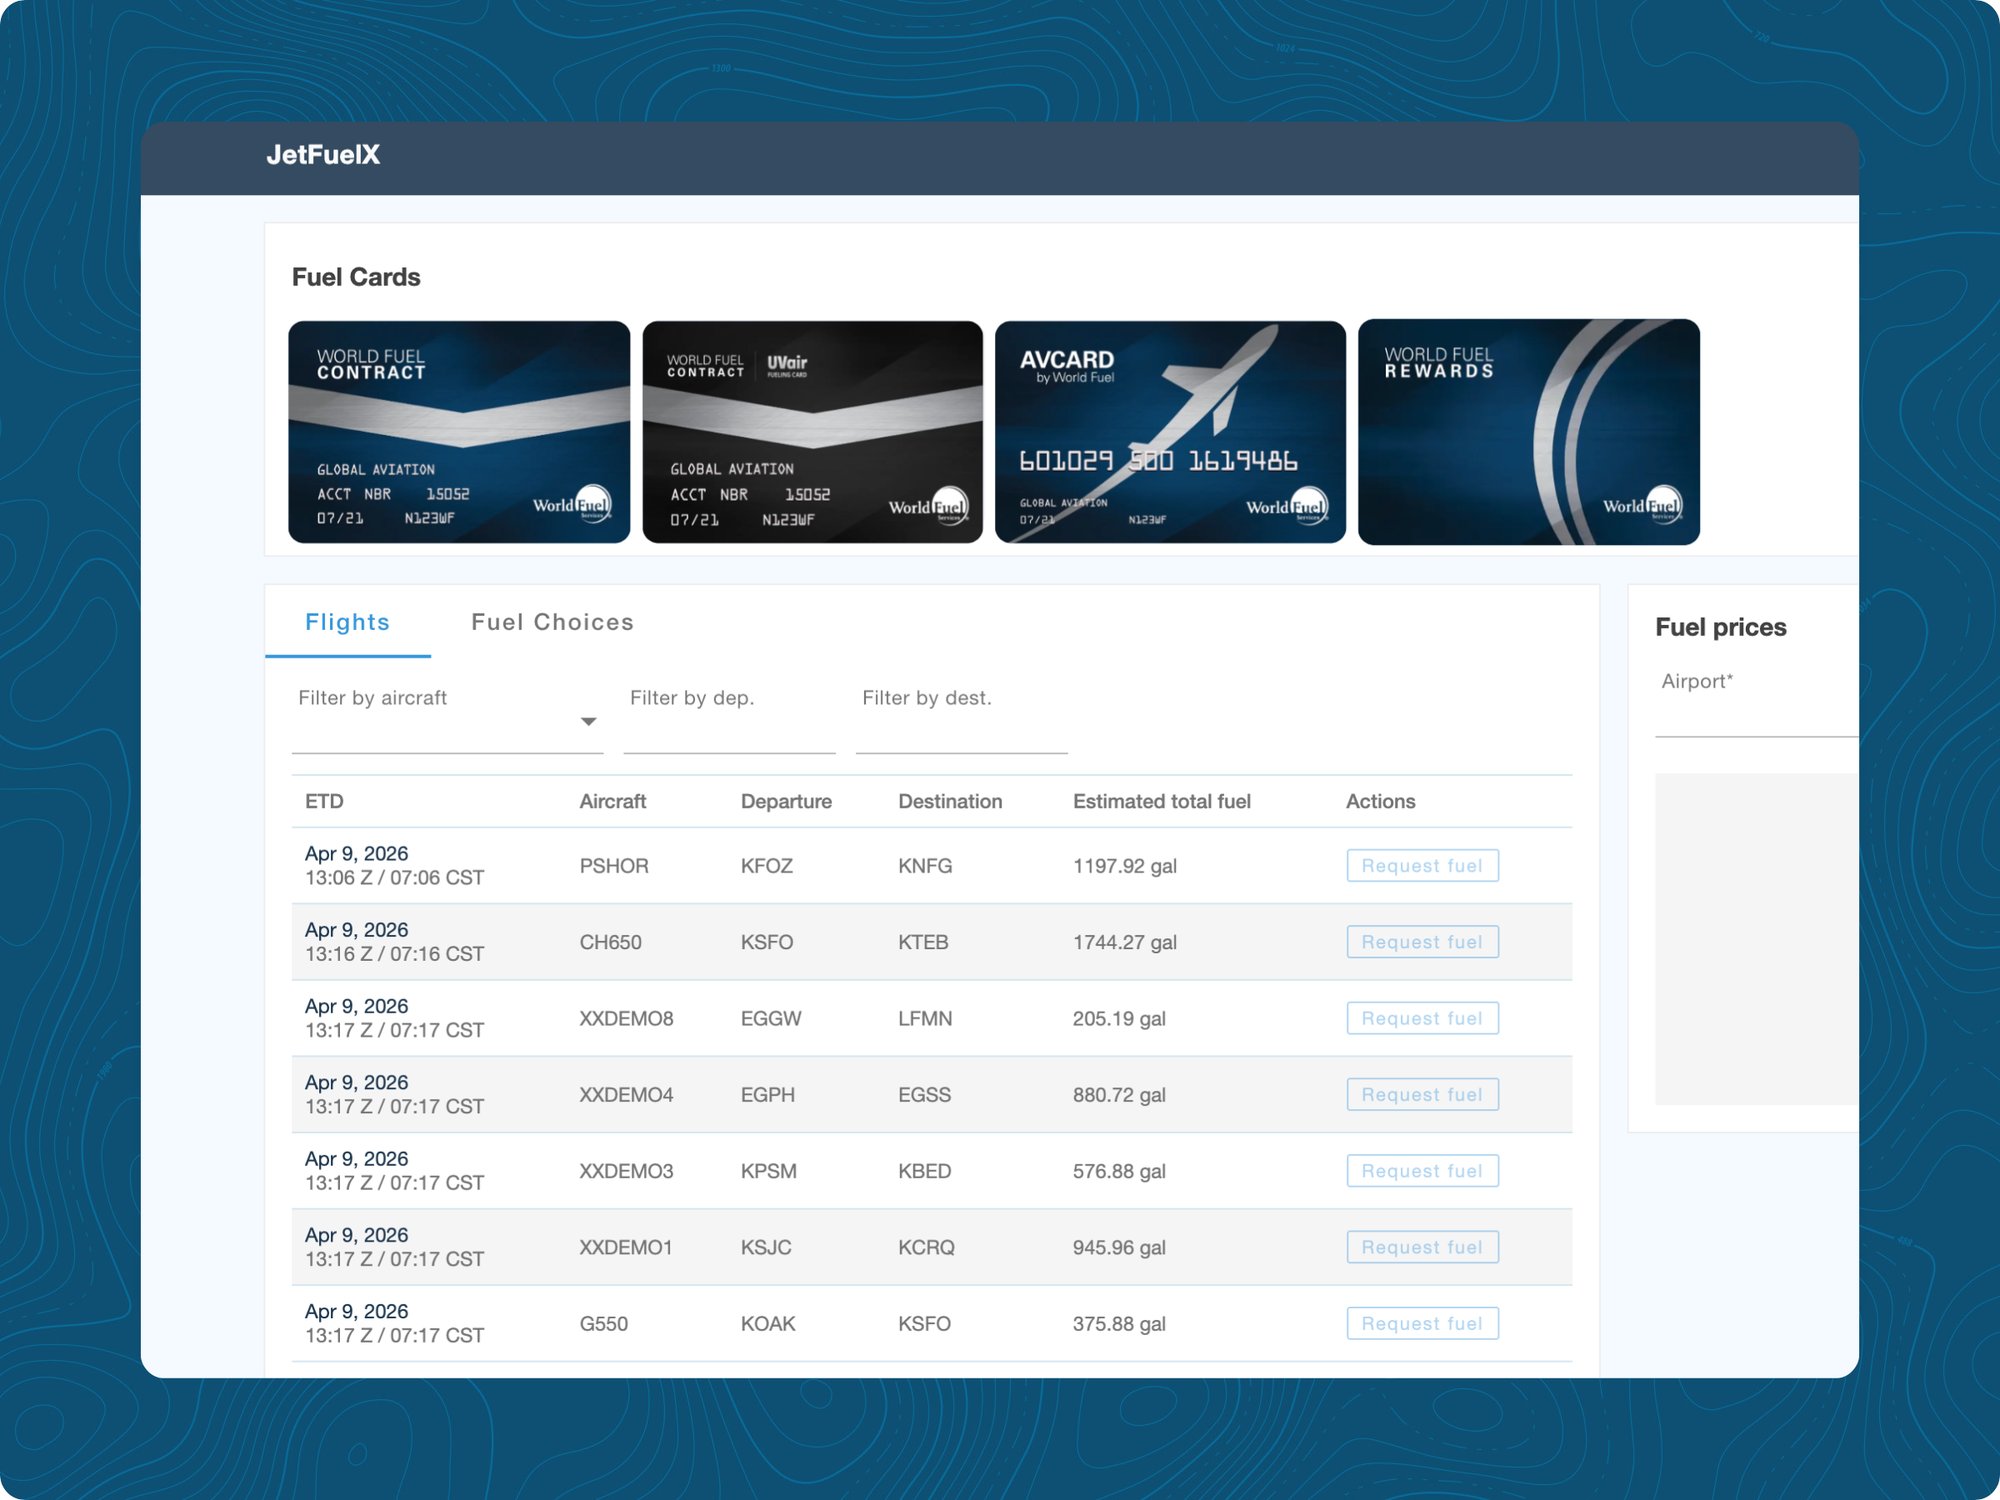The width and height of the screenshot is (2000, 1500).
Task: Click departure cell KOAK
Action: pos(768,1324)
